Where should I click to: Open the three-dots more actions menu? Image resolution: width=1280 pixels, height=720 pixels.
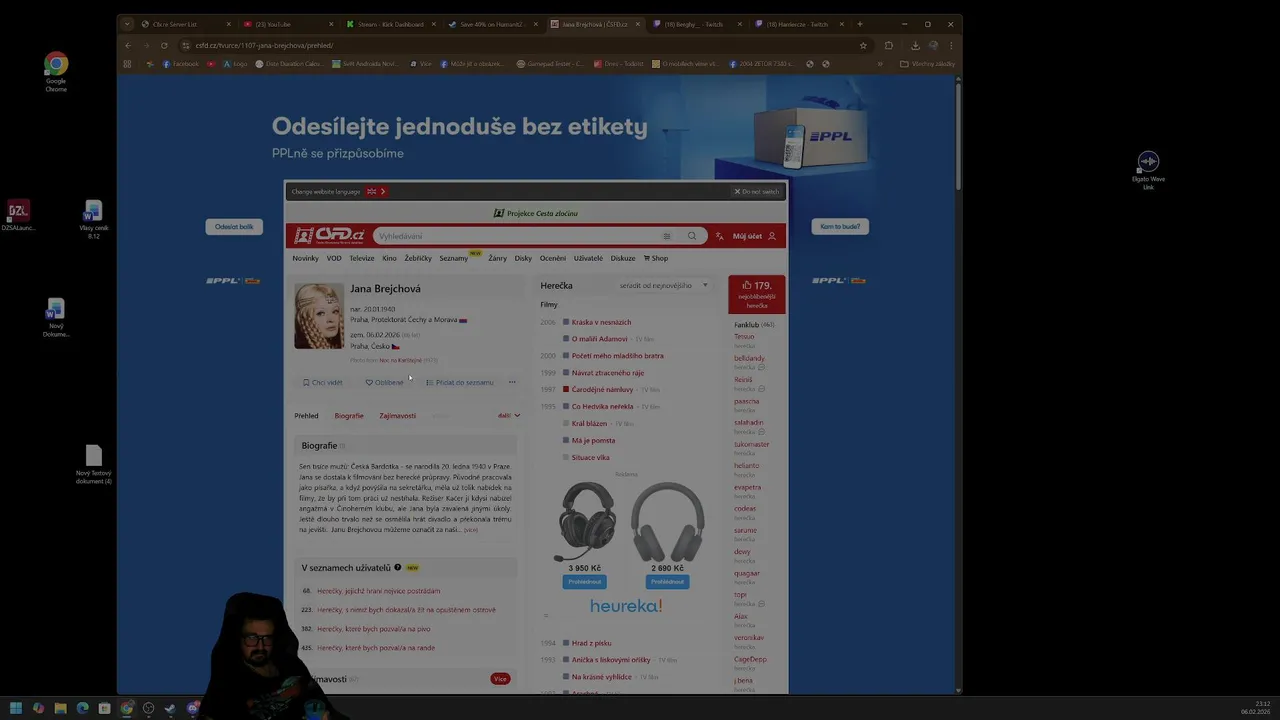click(512, 382)
